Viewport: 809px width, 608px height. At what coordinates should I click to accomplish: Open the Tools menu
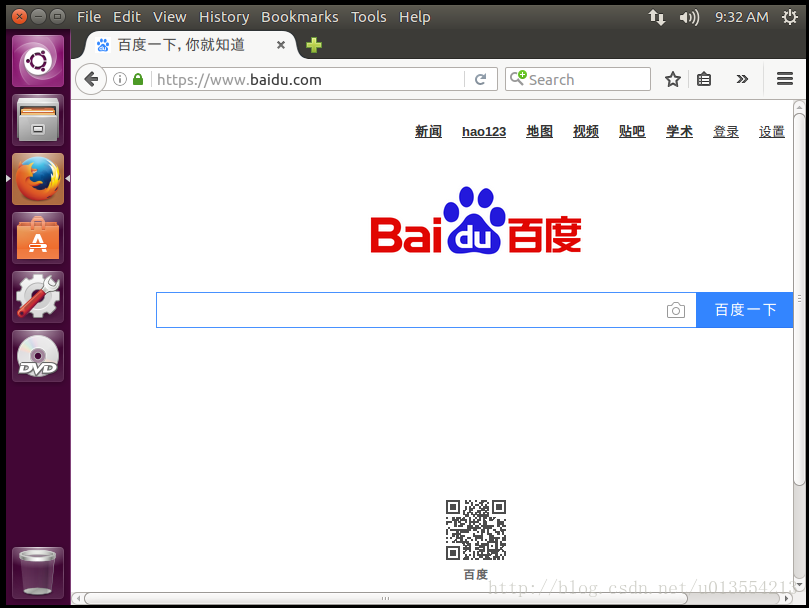[x=368, y=17]
